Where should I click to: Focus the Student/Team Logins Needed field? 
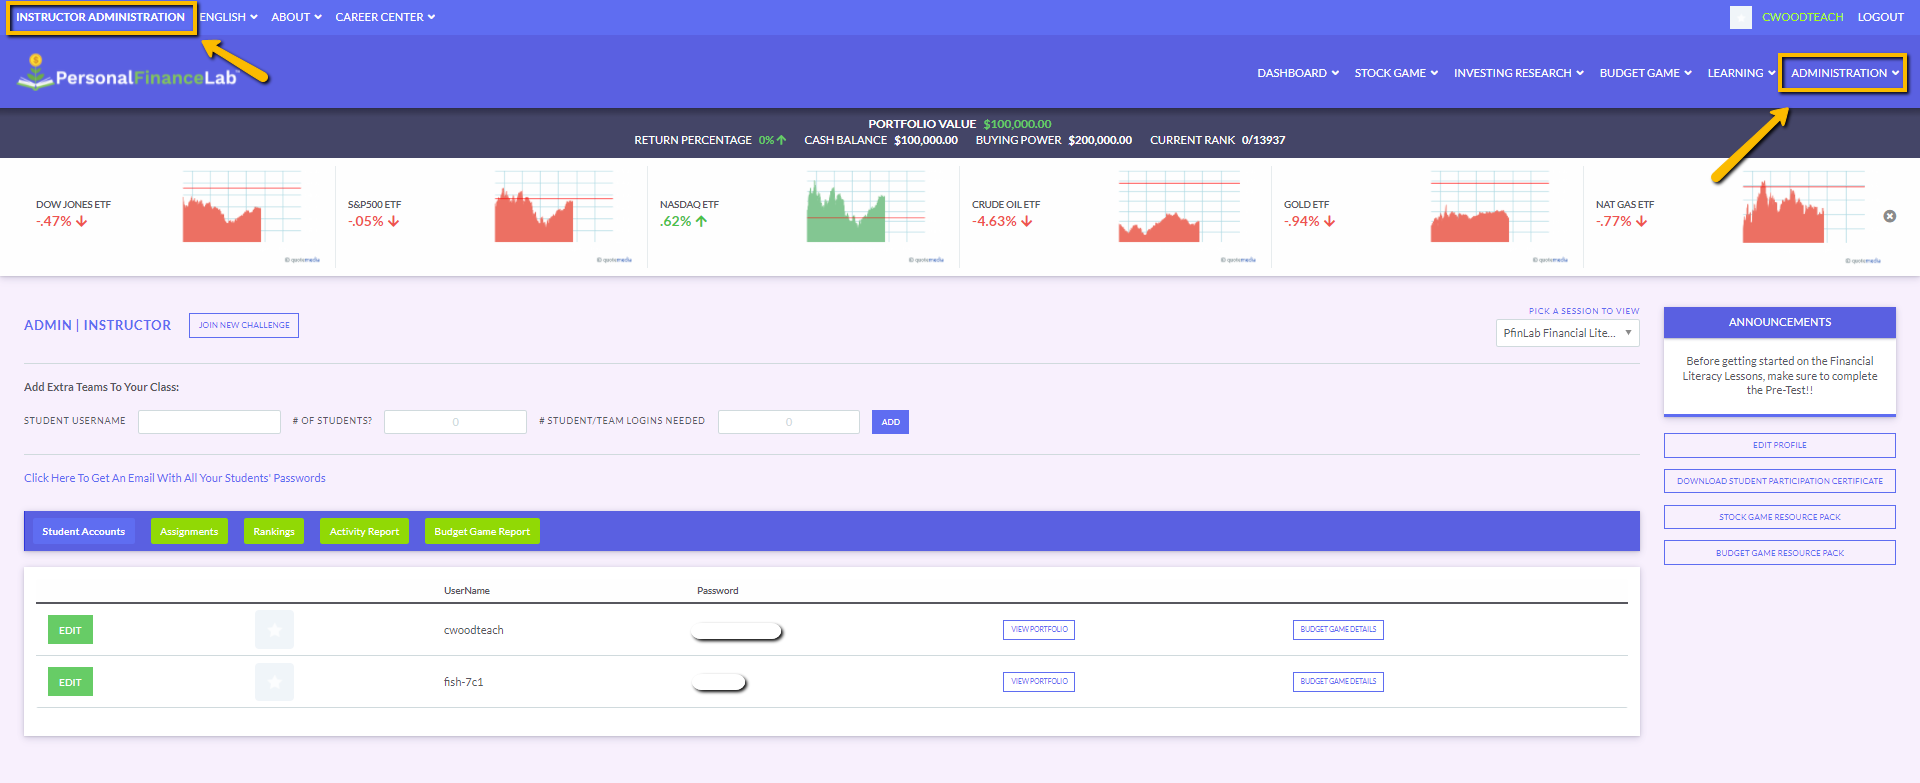click(x=789, y=422)
